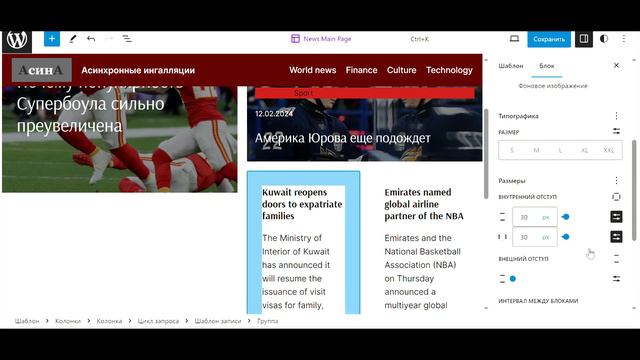Toggle custom size for vertical padding
The width and height of the screenshot is (640, 360).
tap(616, 217)
